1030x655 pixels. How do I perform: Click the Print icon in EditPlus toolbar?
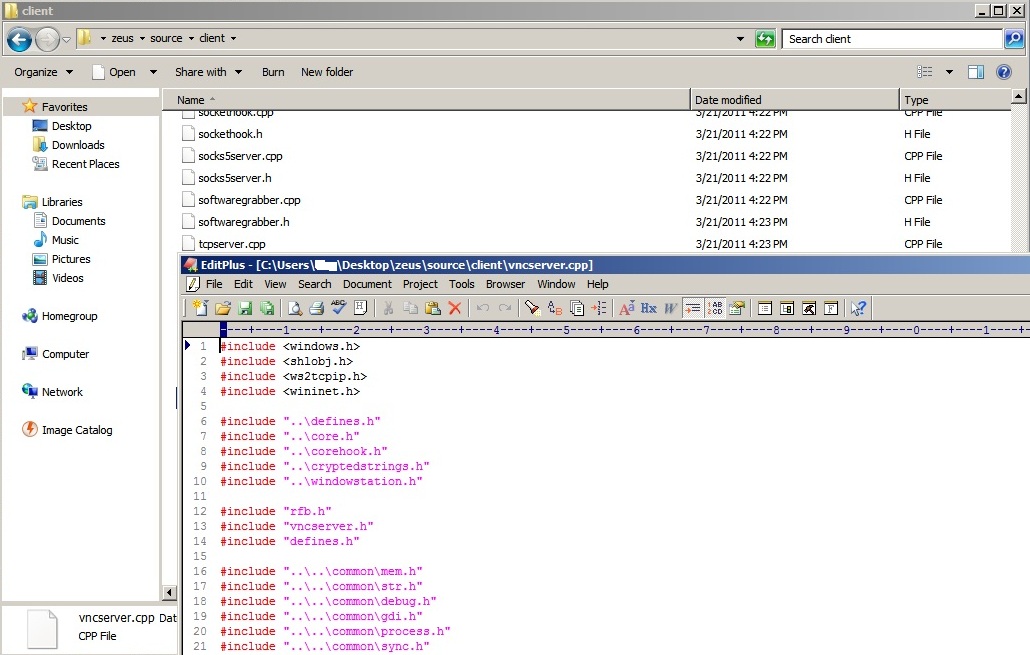pyautogui.click(x=316, y=308)
